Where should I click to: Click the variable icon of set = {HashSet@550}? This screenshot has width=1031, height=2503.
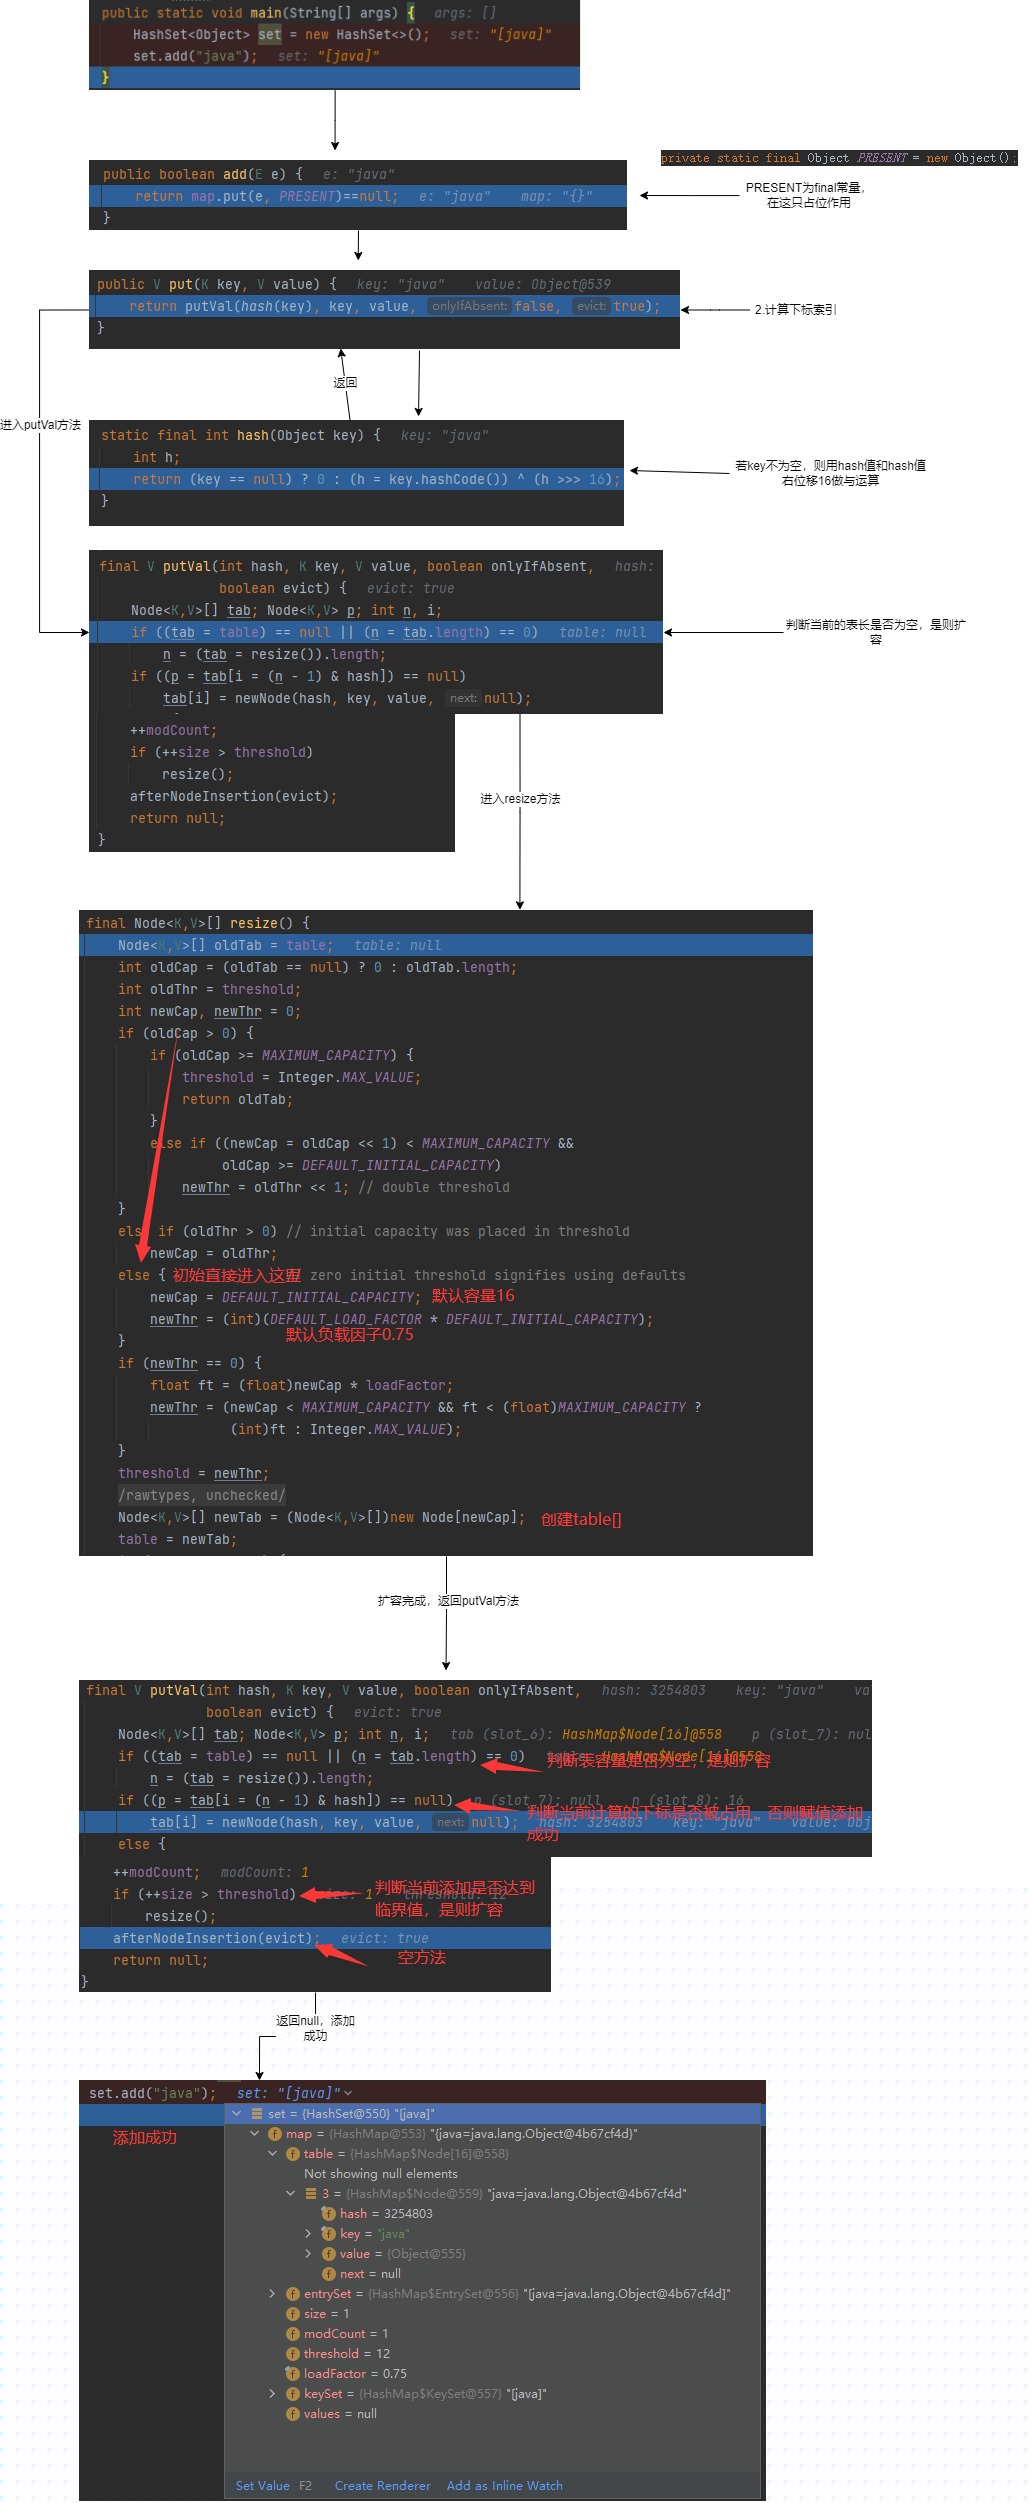(257, 2113)
